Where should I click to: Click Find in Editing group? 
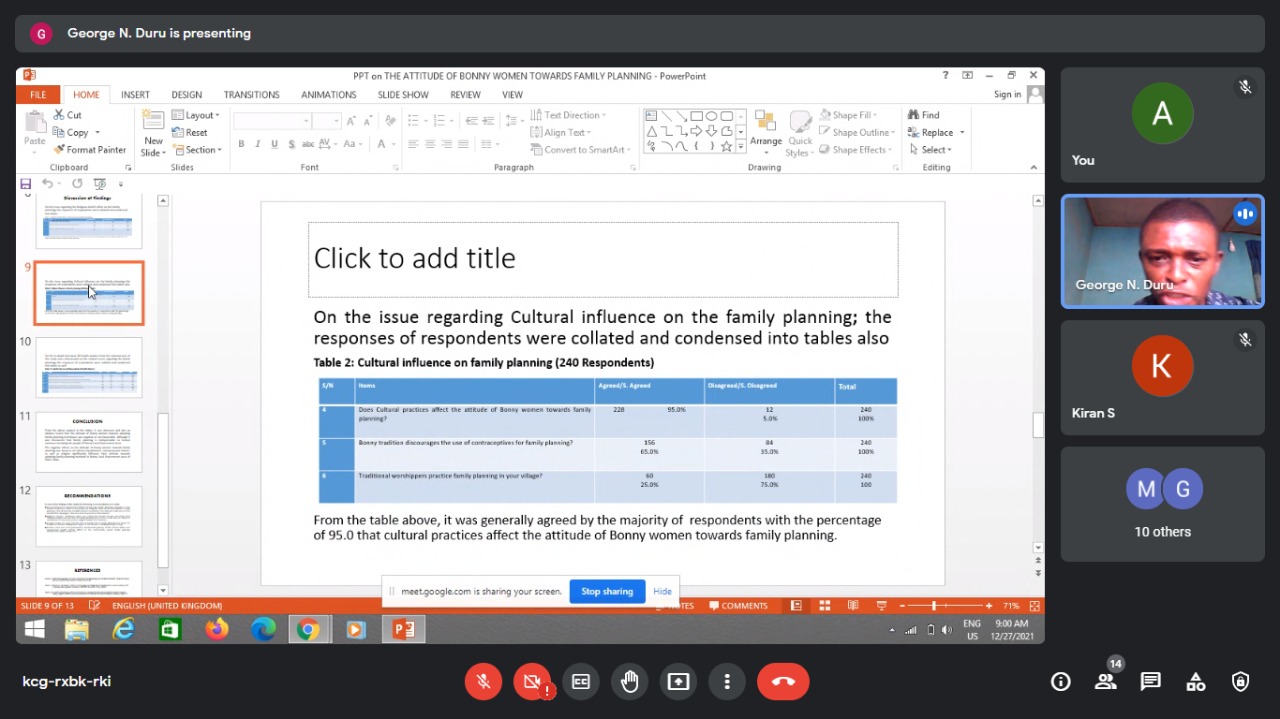coord(924,115)
